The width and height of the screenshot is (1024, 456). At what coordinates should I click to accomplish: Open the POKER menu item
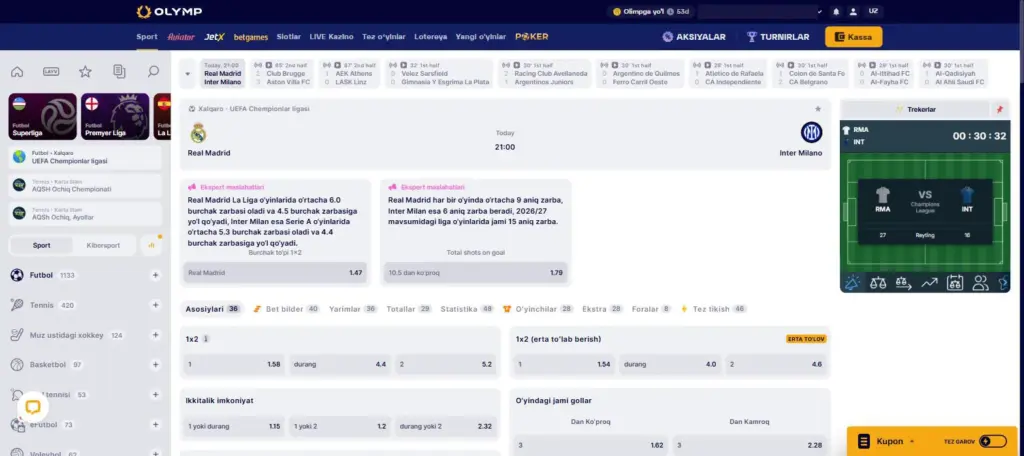click(532, 37)
